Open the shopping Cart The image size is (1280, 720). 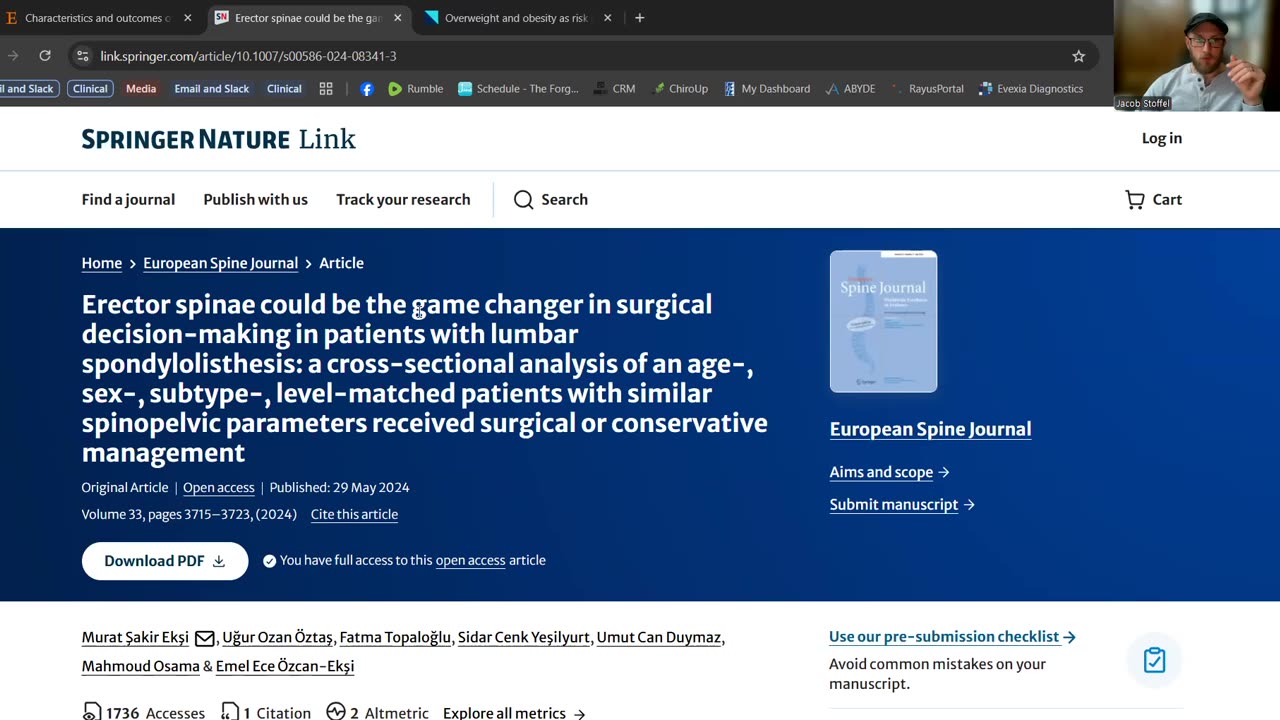[1153, 199]
